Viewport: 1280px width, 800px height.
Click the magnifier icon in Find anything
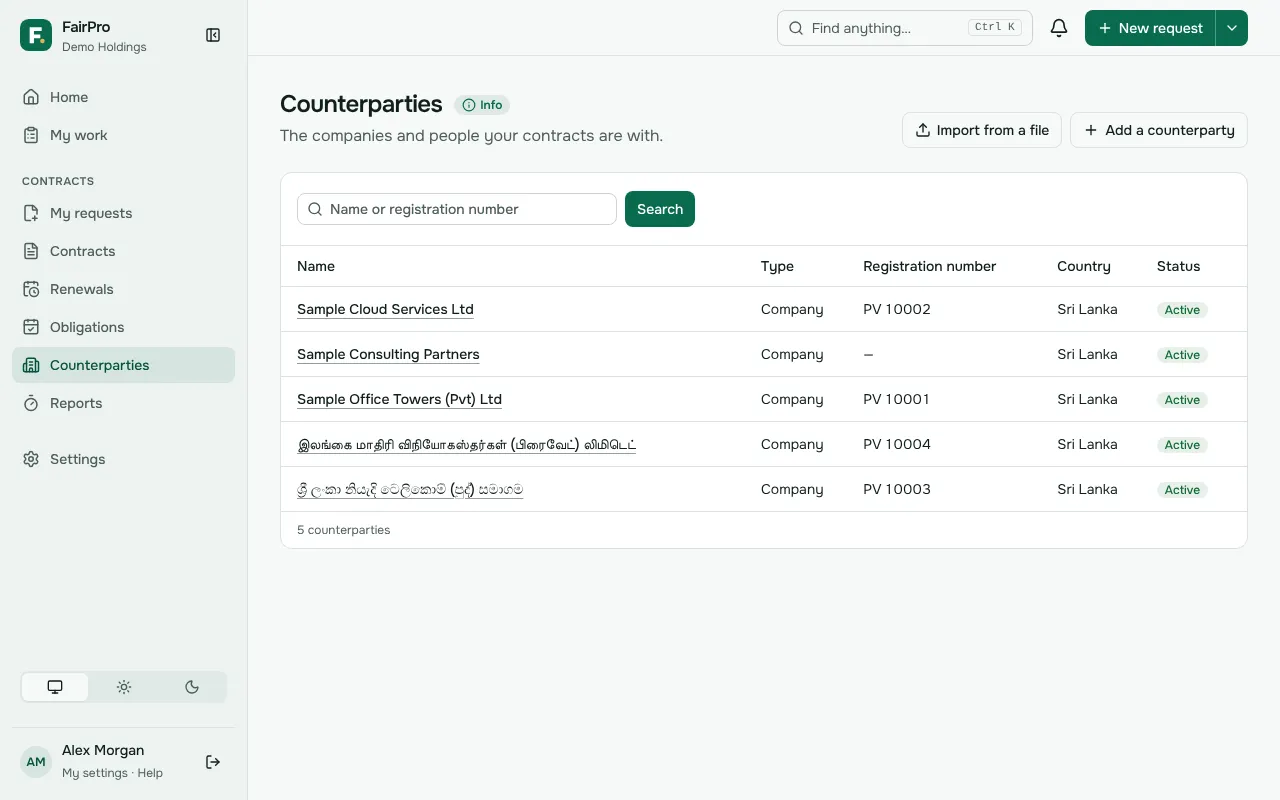pos(796,28)
